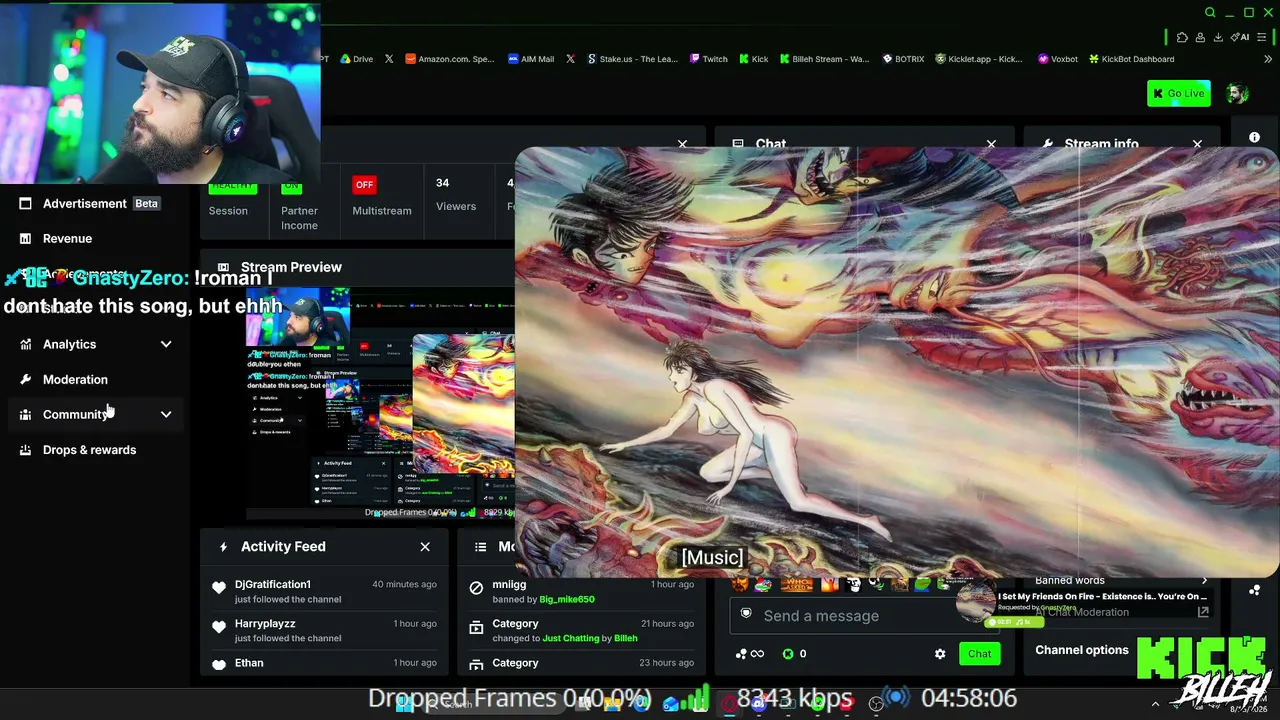The height and width of the screenshot is (720, 1280).
Task: Open the BOTRIX bookmark
Action: pos(903,59)
